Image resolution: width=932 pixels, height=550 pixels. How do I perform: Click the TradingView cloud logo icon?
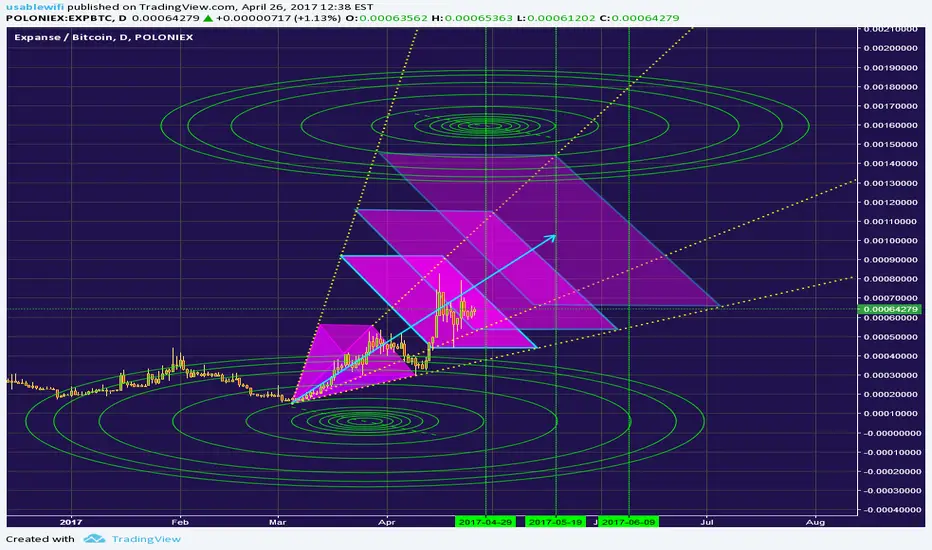tap(94, 539)
